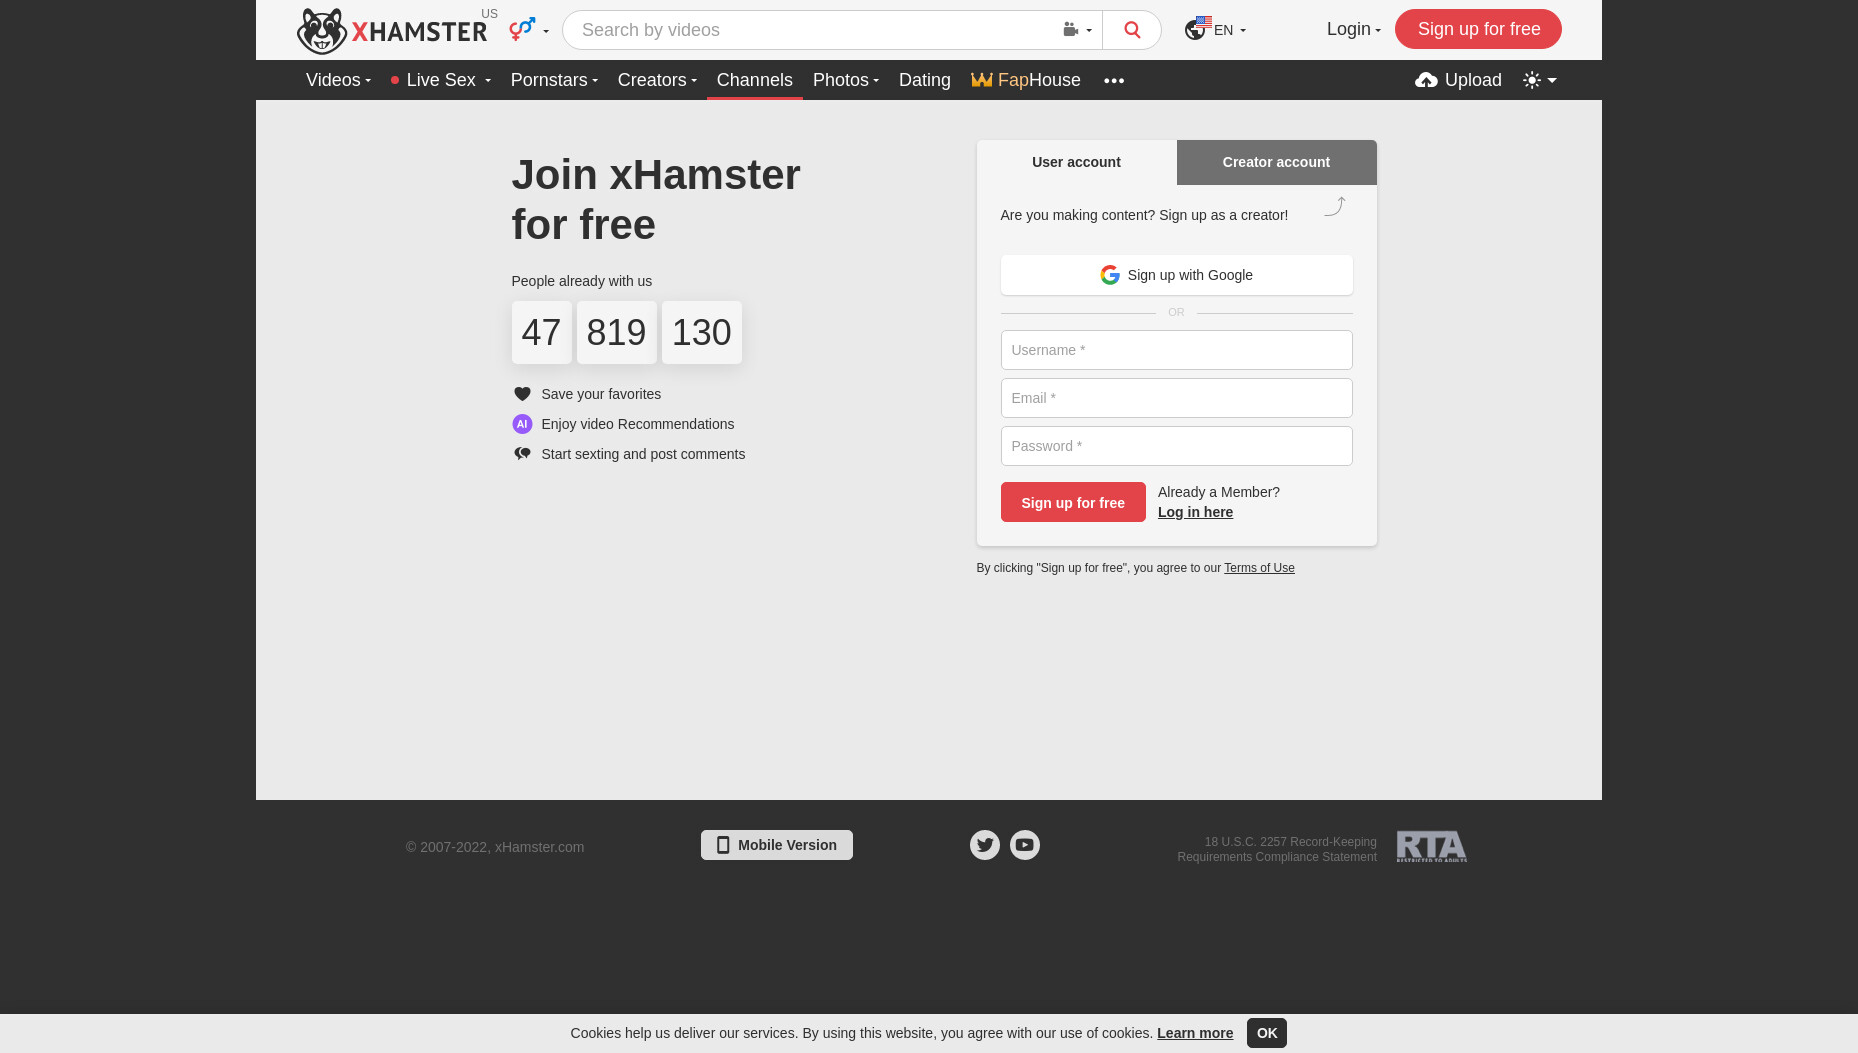Click the AI icon by video Recommendations
This screenshot has width=1858, height=1053.
[x=522, y=424]
